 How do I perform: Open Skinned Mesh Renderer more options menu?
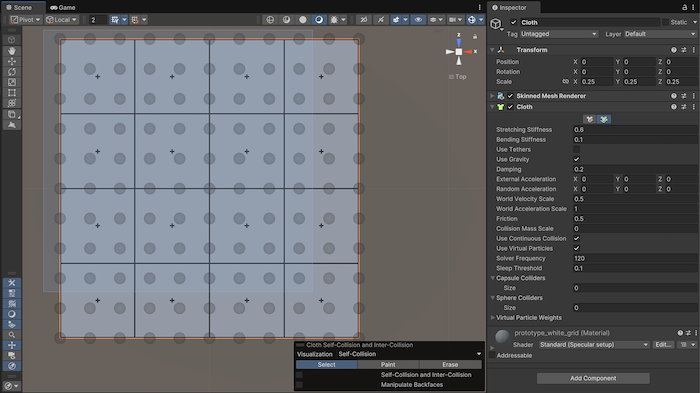pos(693,96)
